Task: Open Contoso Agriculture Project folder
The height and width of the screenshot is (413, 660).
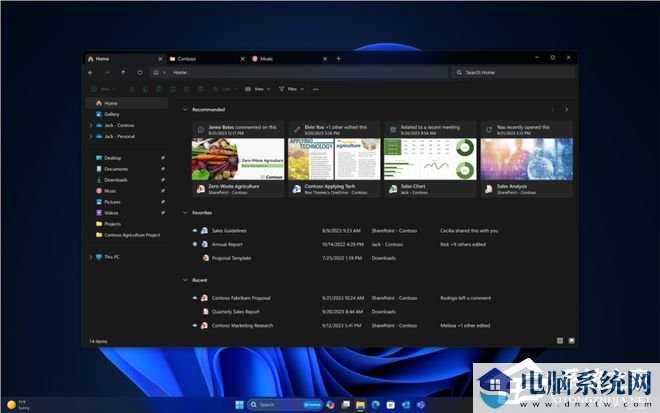Action: coord(128,235)
